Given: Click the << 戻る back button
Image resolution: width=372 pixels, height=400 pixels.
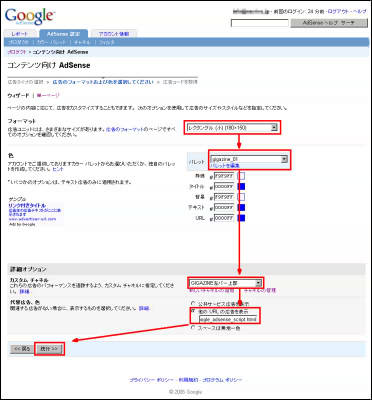Looking at the screenshot, I should [x=22, y=349].
